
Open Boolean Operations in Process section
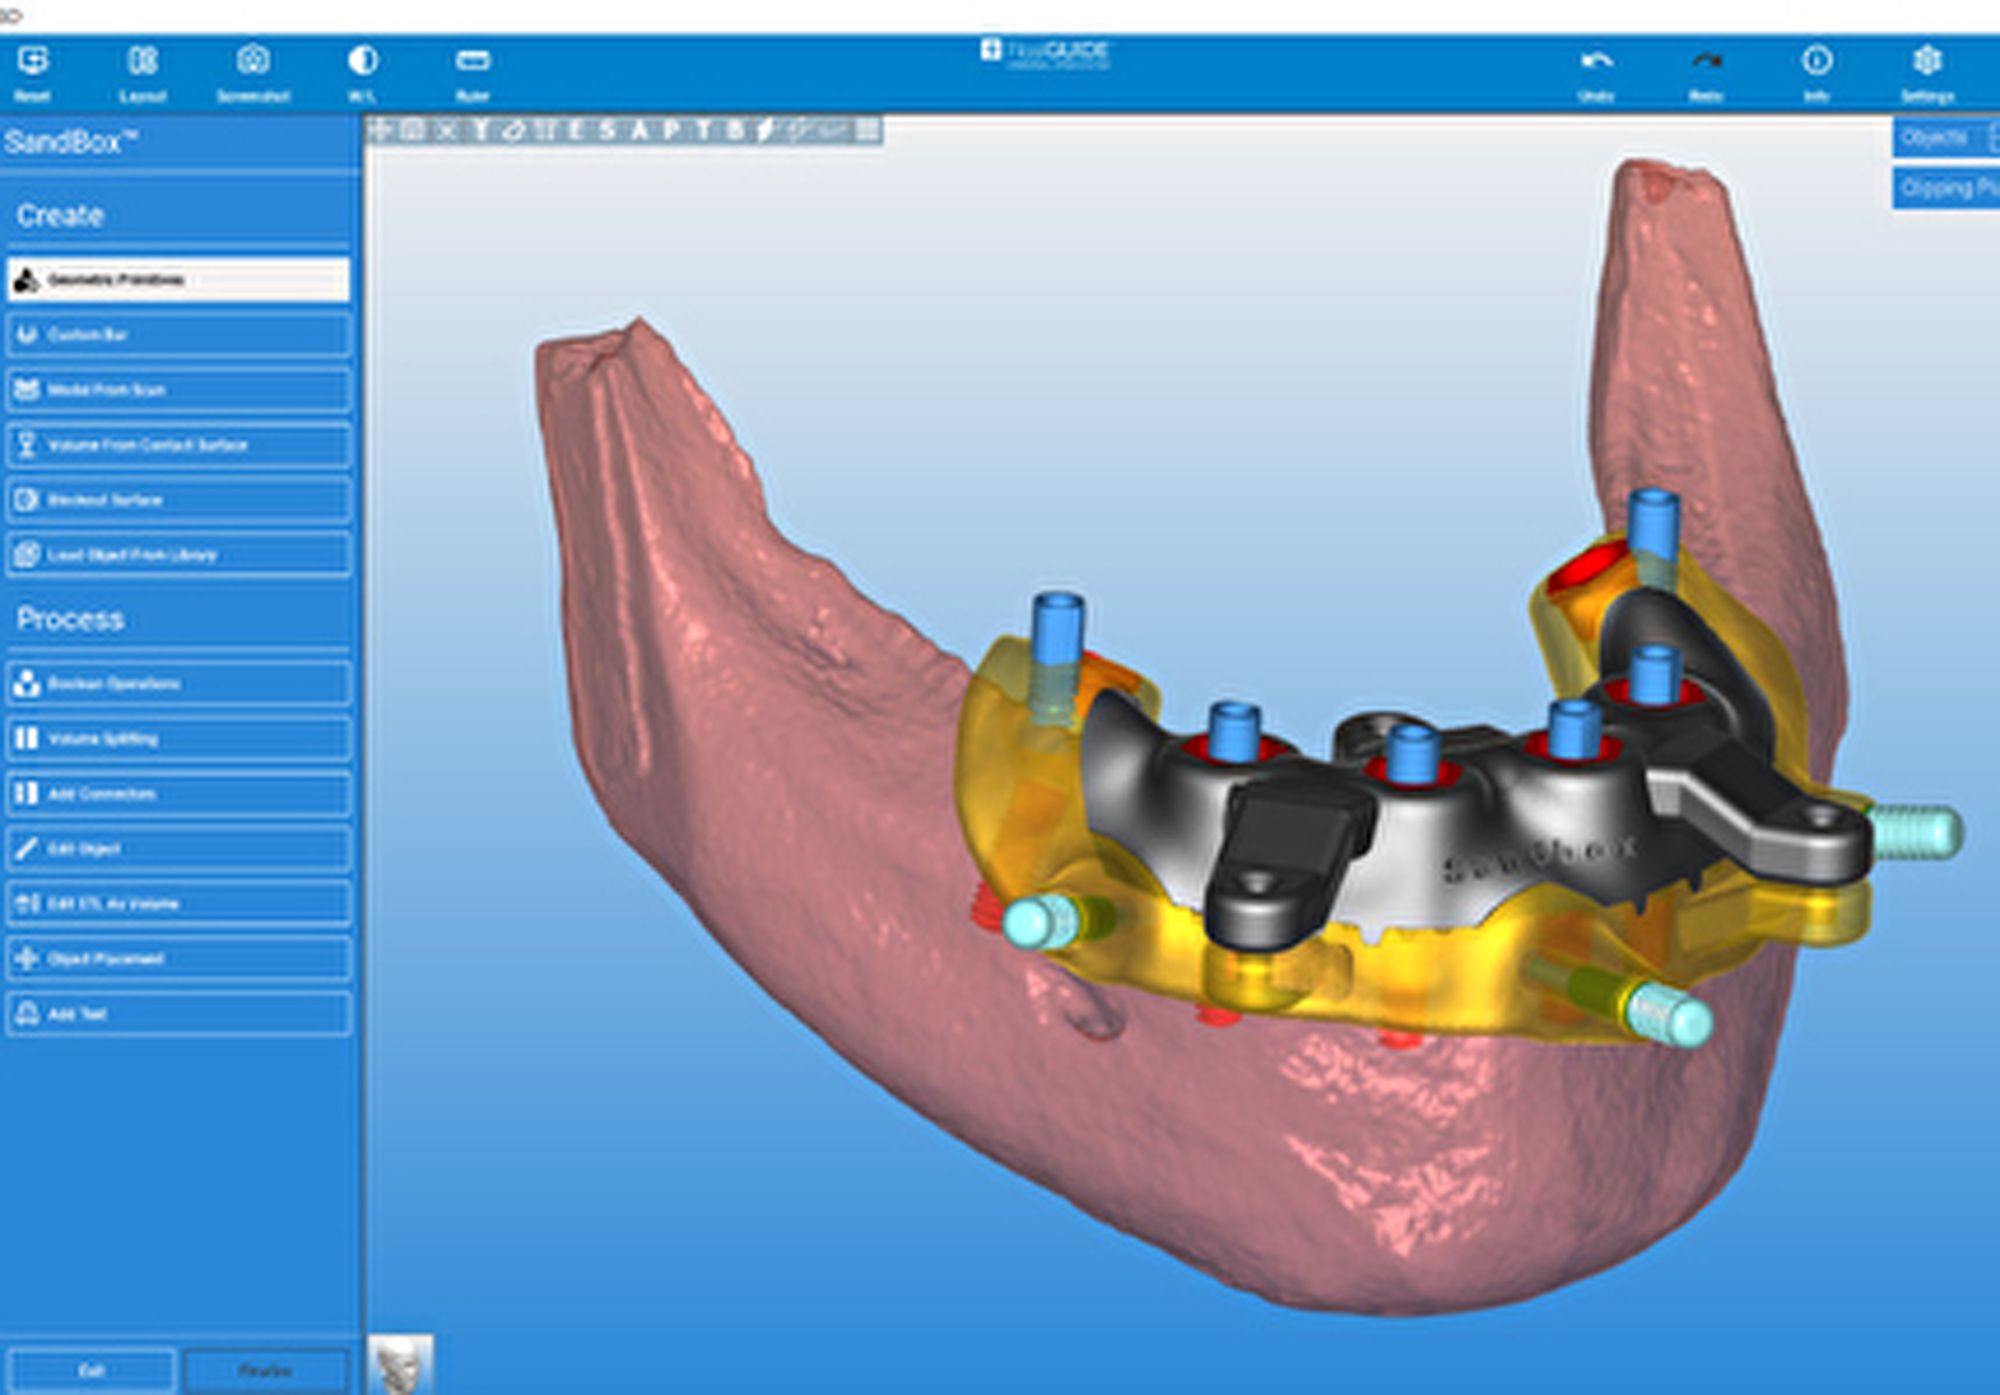178,684
